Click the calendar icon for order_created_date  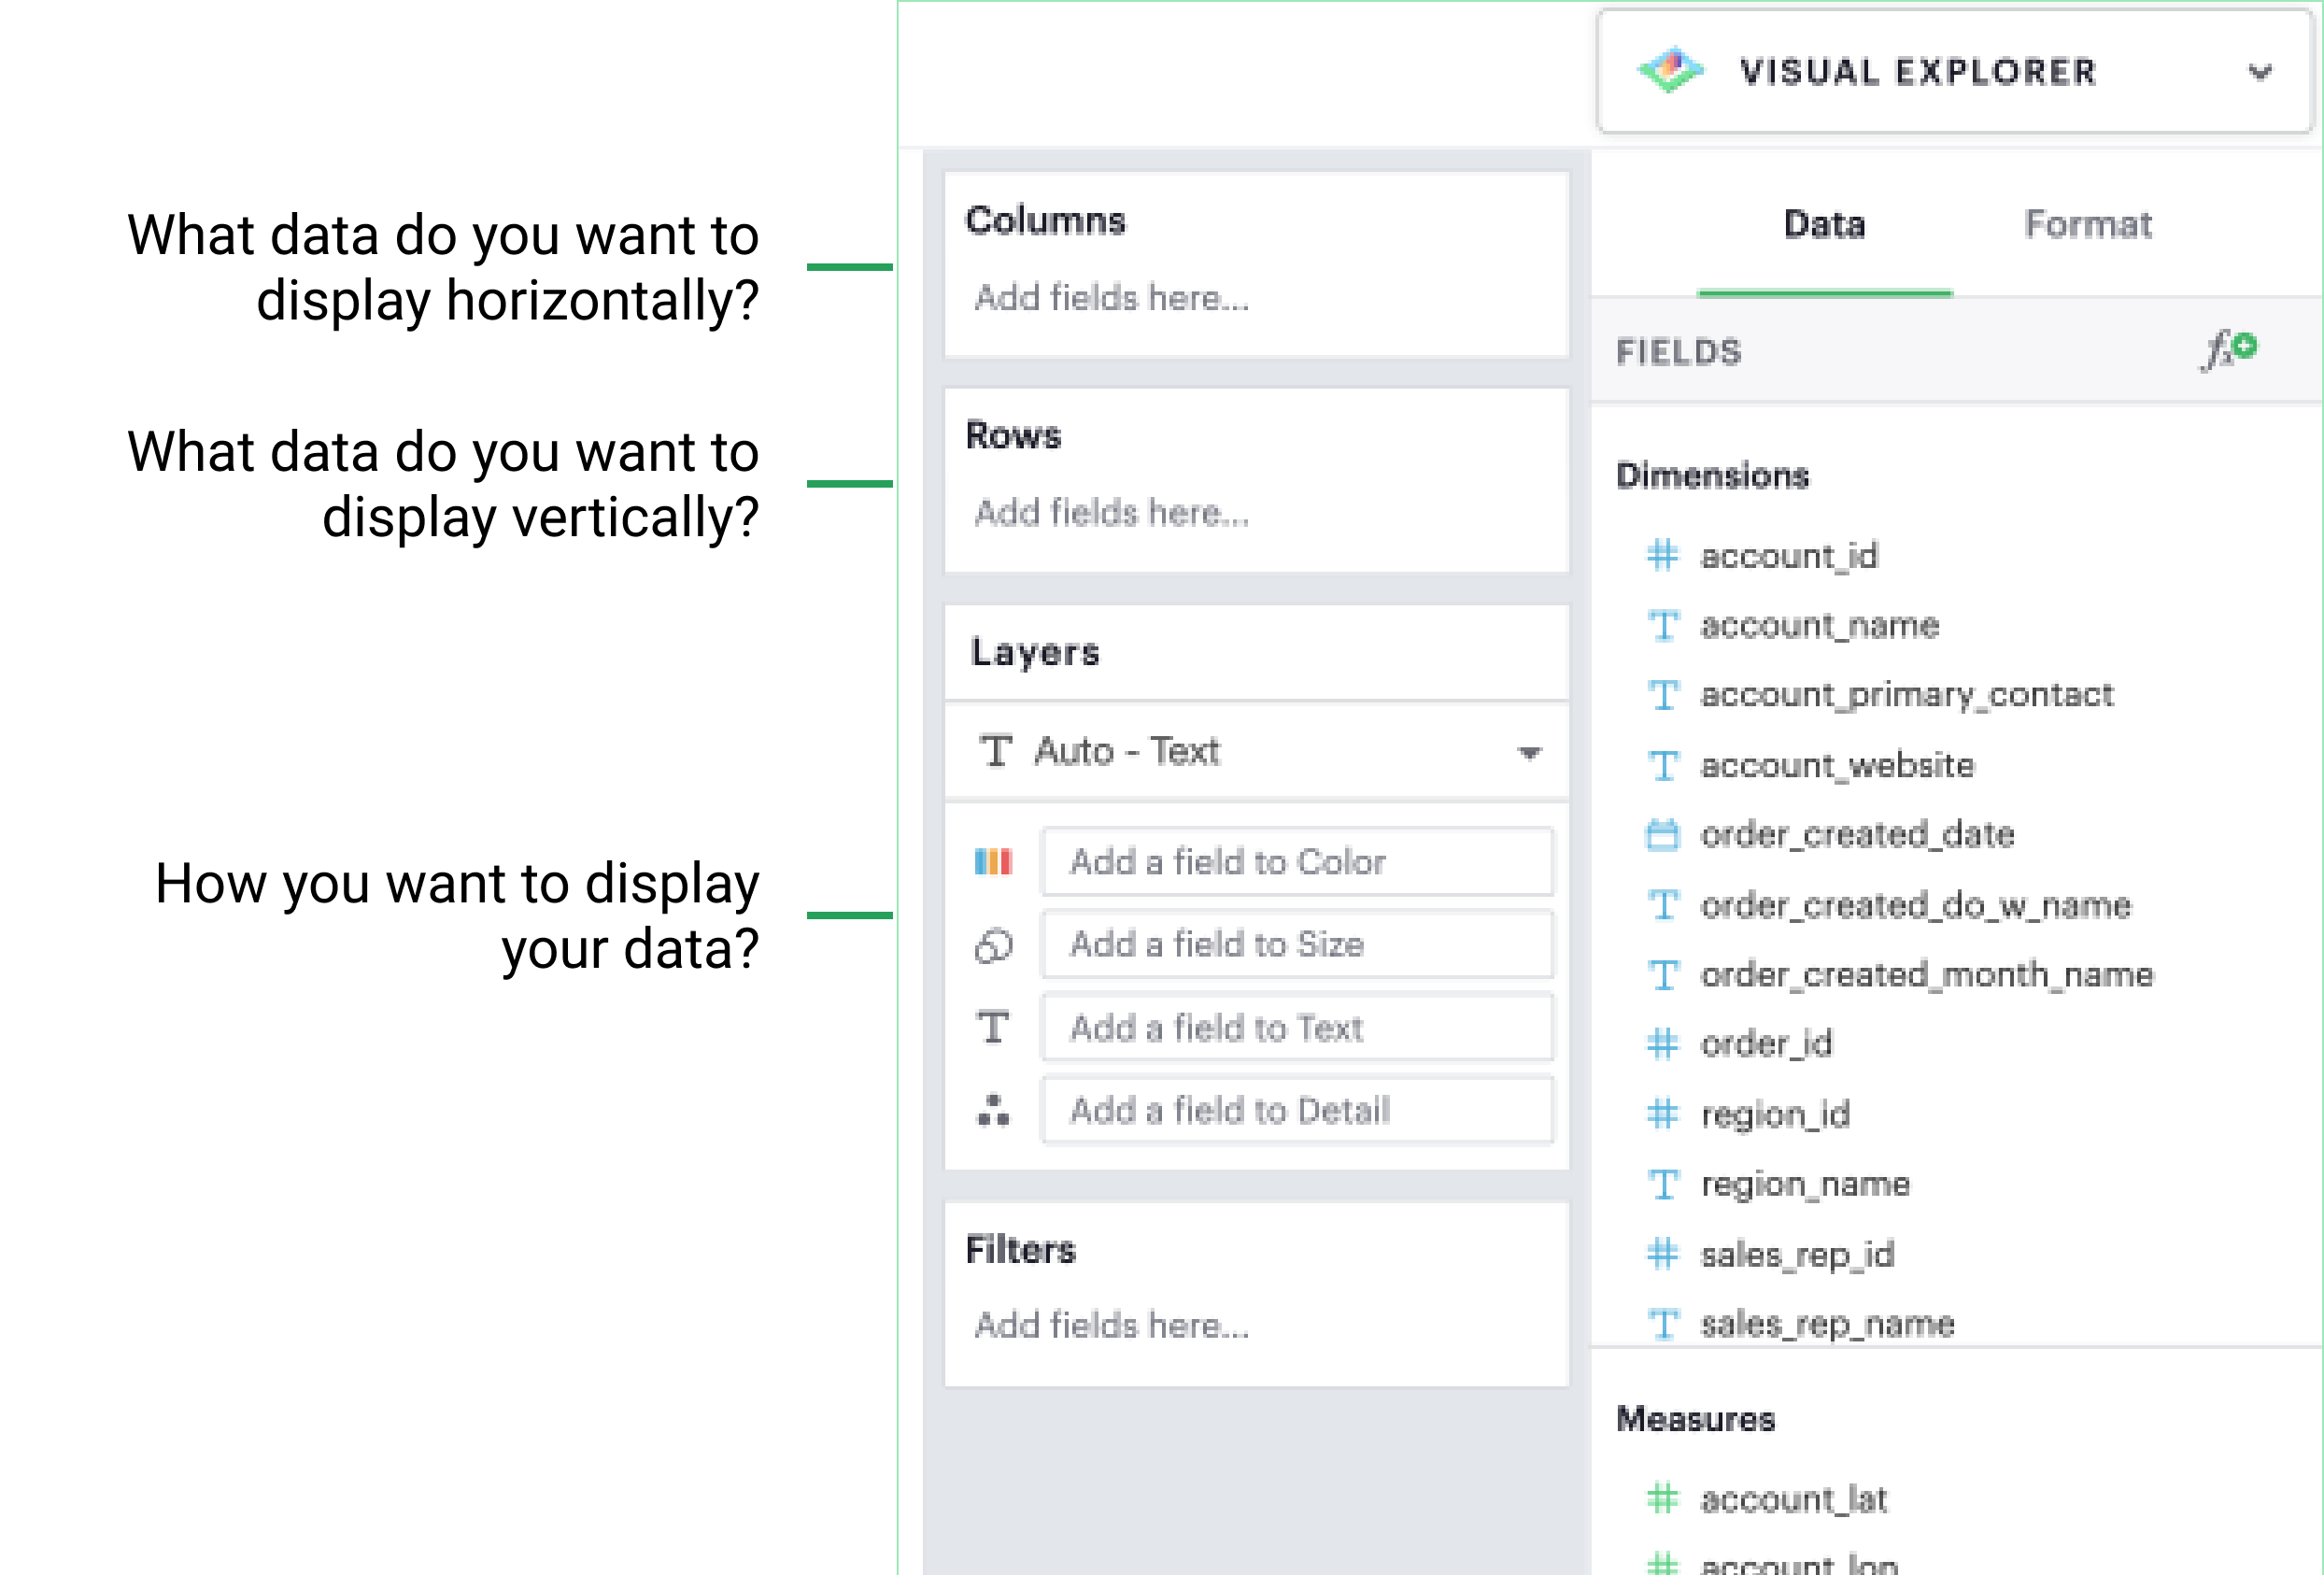click(x=1662, y=834)
